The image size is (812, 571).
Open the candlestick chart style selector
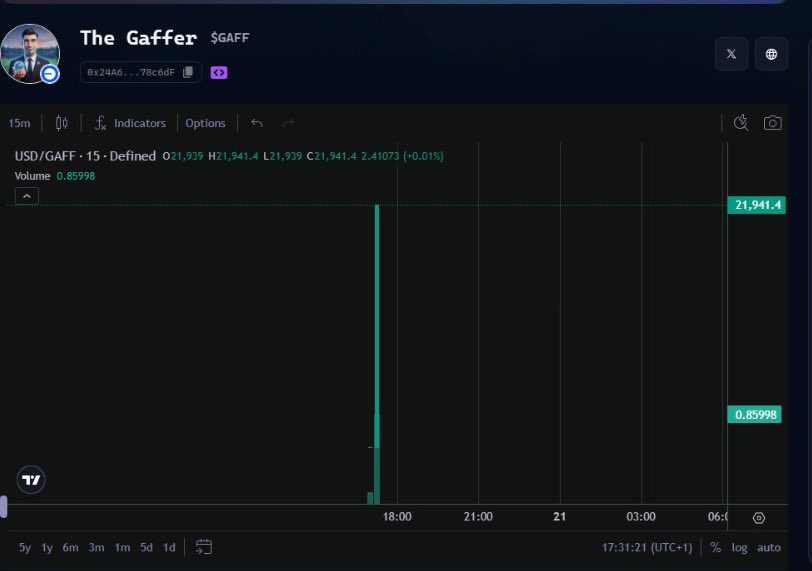[x=62, y=123]
